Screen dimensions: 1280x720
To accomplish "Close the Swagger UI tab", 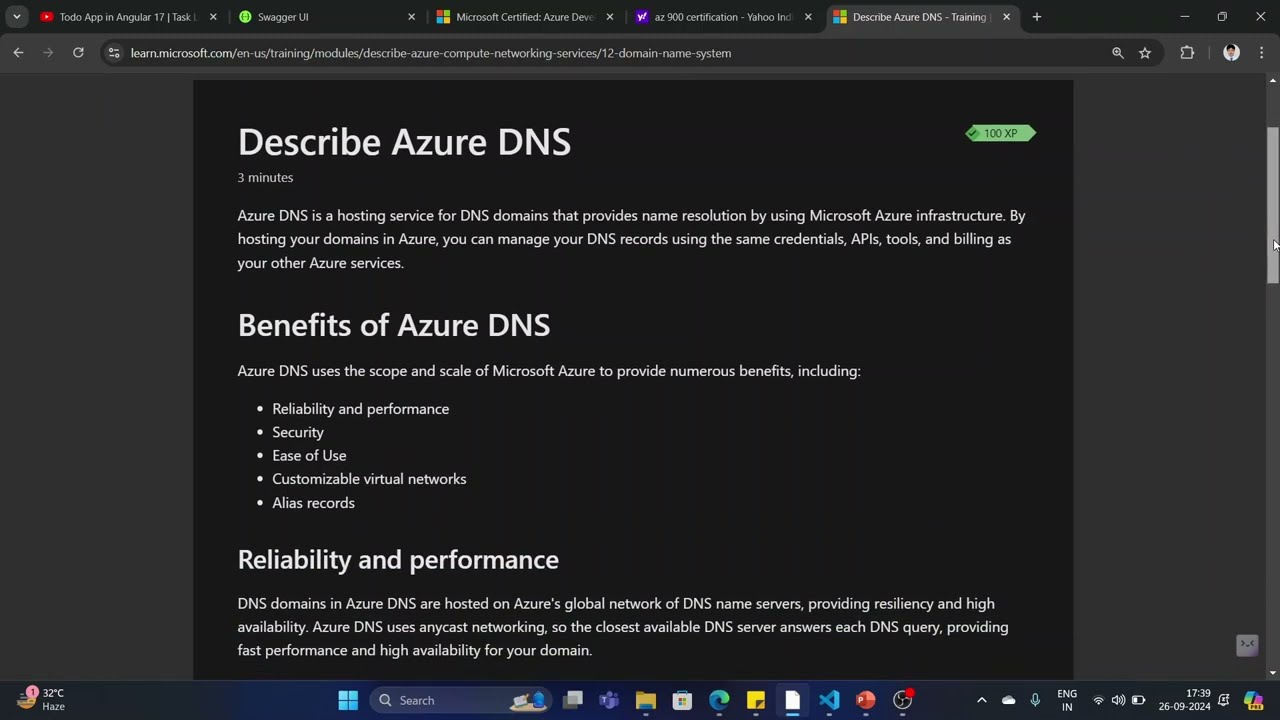I will [x=411, y=17].
